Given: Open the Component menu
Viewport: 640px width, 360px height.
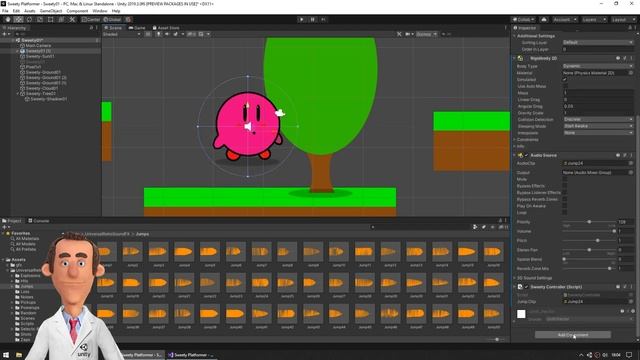Looking at the screenshot, I should 77,11.
